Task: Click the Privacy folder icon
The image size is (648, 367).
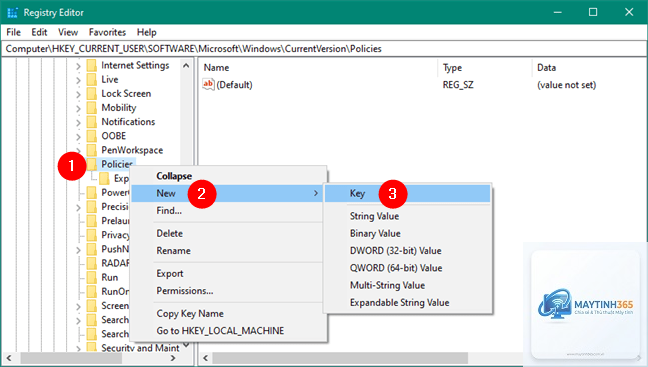Action: (x=92, y=235)
